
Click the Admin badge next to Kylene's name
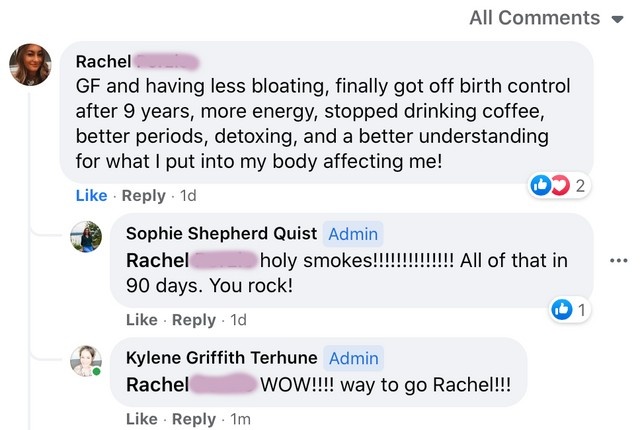353,358
